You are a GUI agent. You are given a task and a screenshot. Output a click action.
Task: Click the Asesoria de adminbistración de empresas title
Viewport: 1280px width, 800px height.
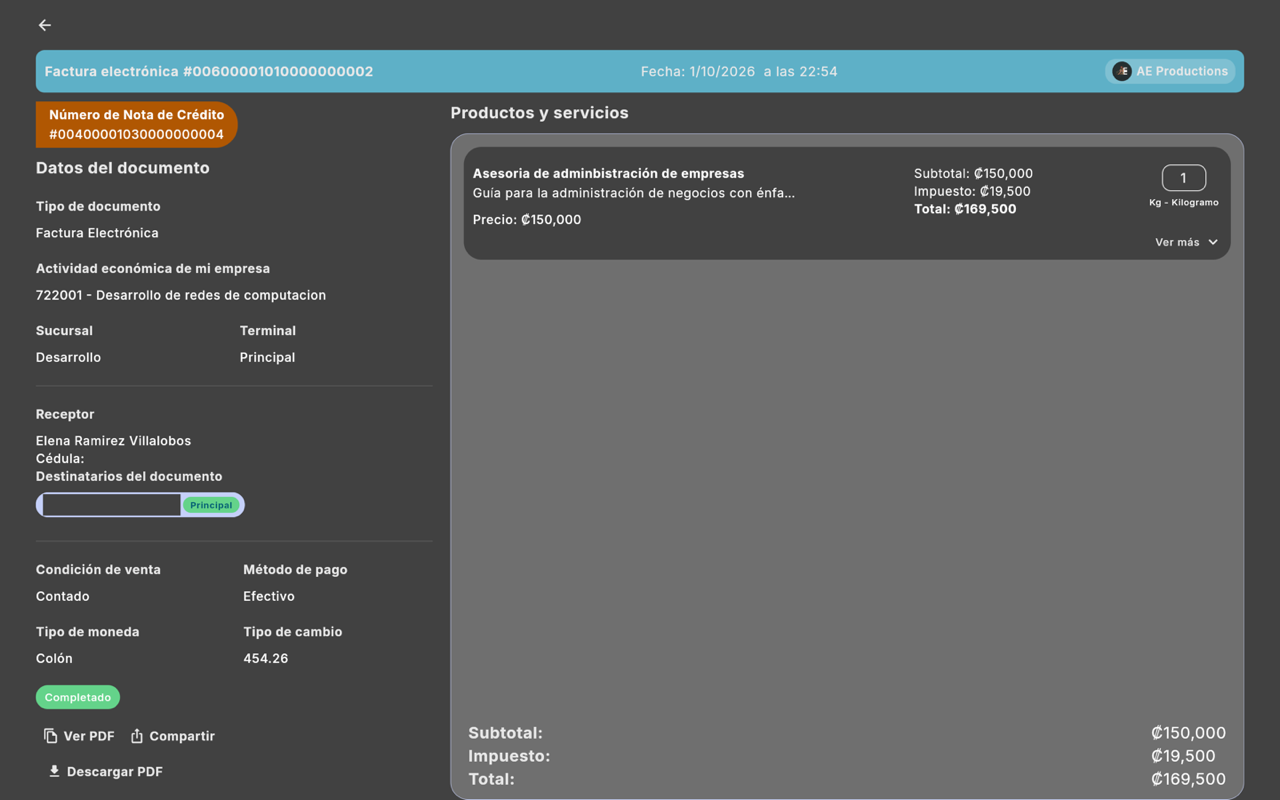[608, 174]
